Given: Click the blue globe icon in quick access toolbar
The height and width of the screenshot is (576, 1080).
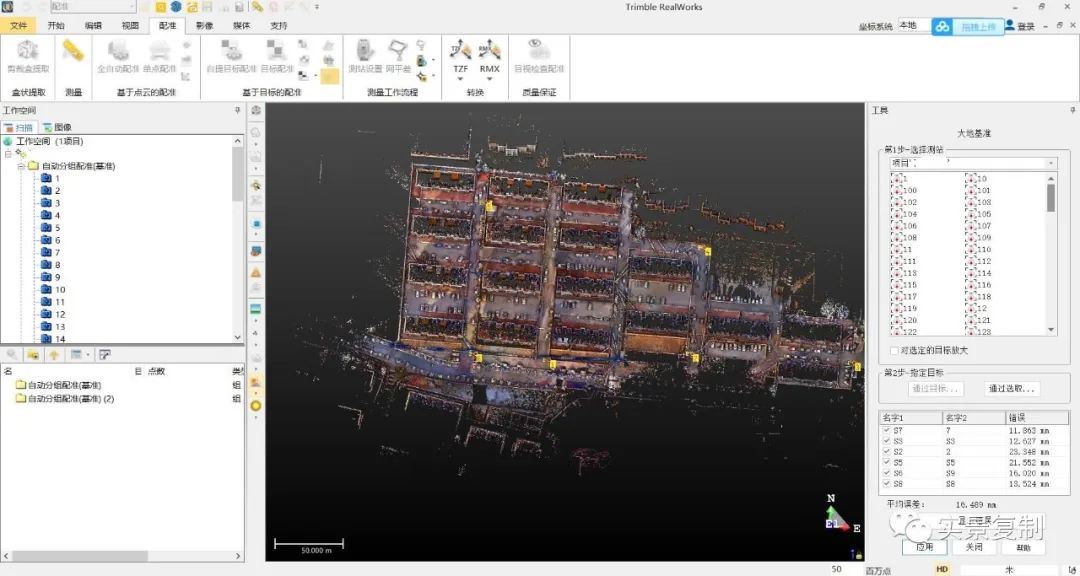Looking at the screenshot, I should coord(176,7).
